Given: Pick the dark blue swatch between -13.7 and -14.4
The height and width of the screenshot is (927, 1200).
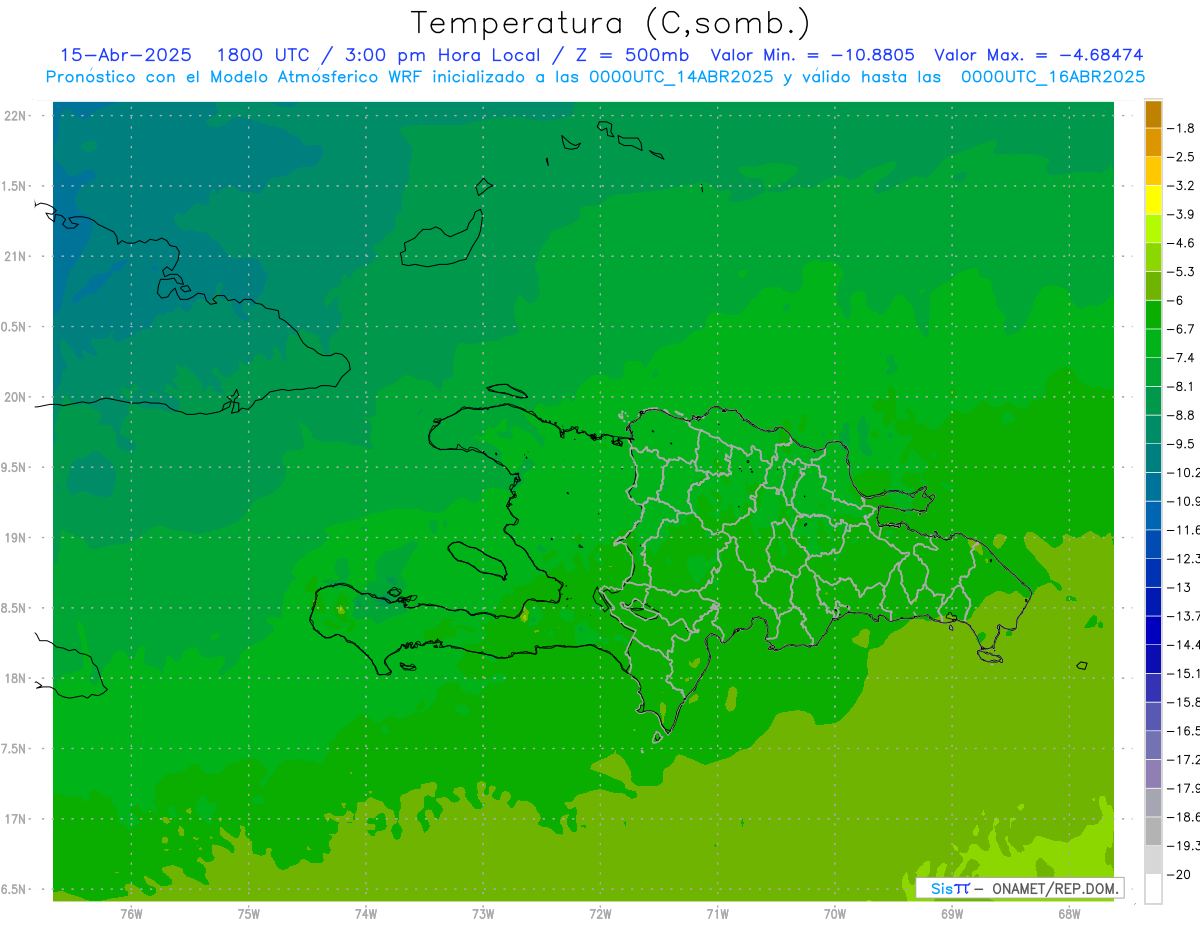Looking at the screenshot, I should pyautogui.click(x=1153, y=630).
